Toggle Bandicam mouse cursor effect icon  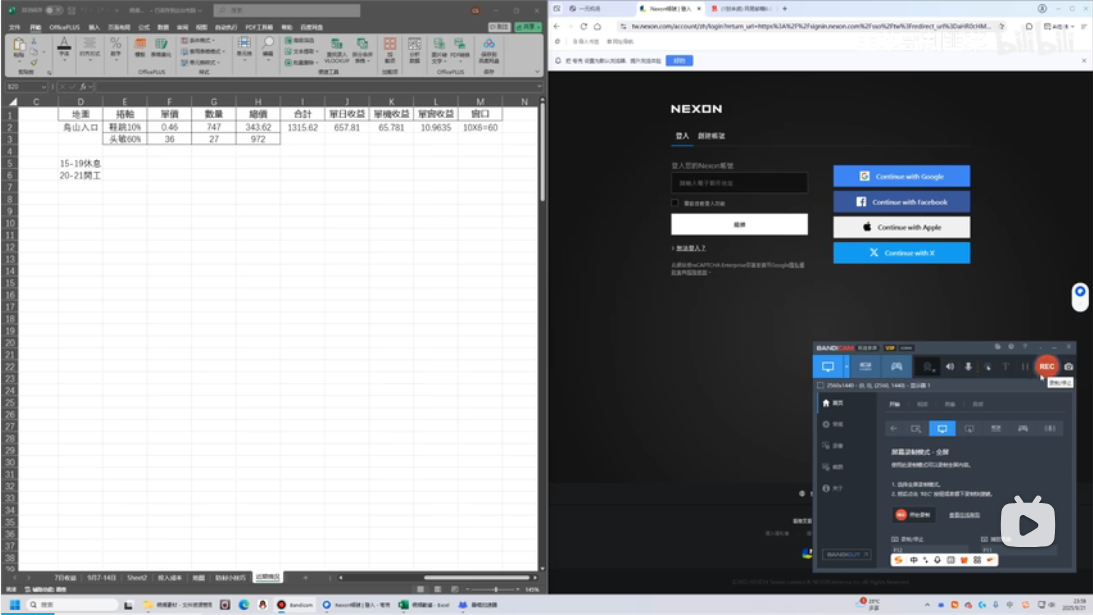(987, 367)
